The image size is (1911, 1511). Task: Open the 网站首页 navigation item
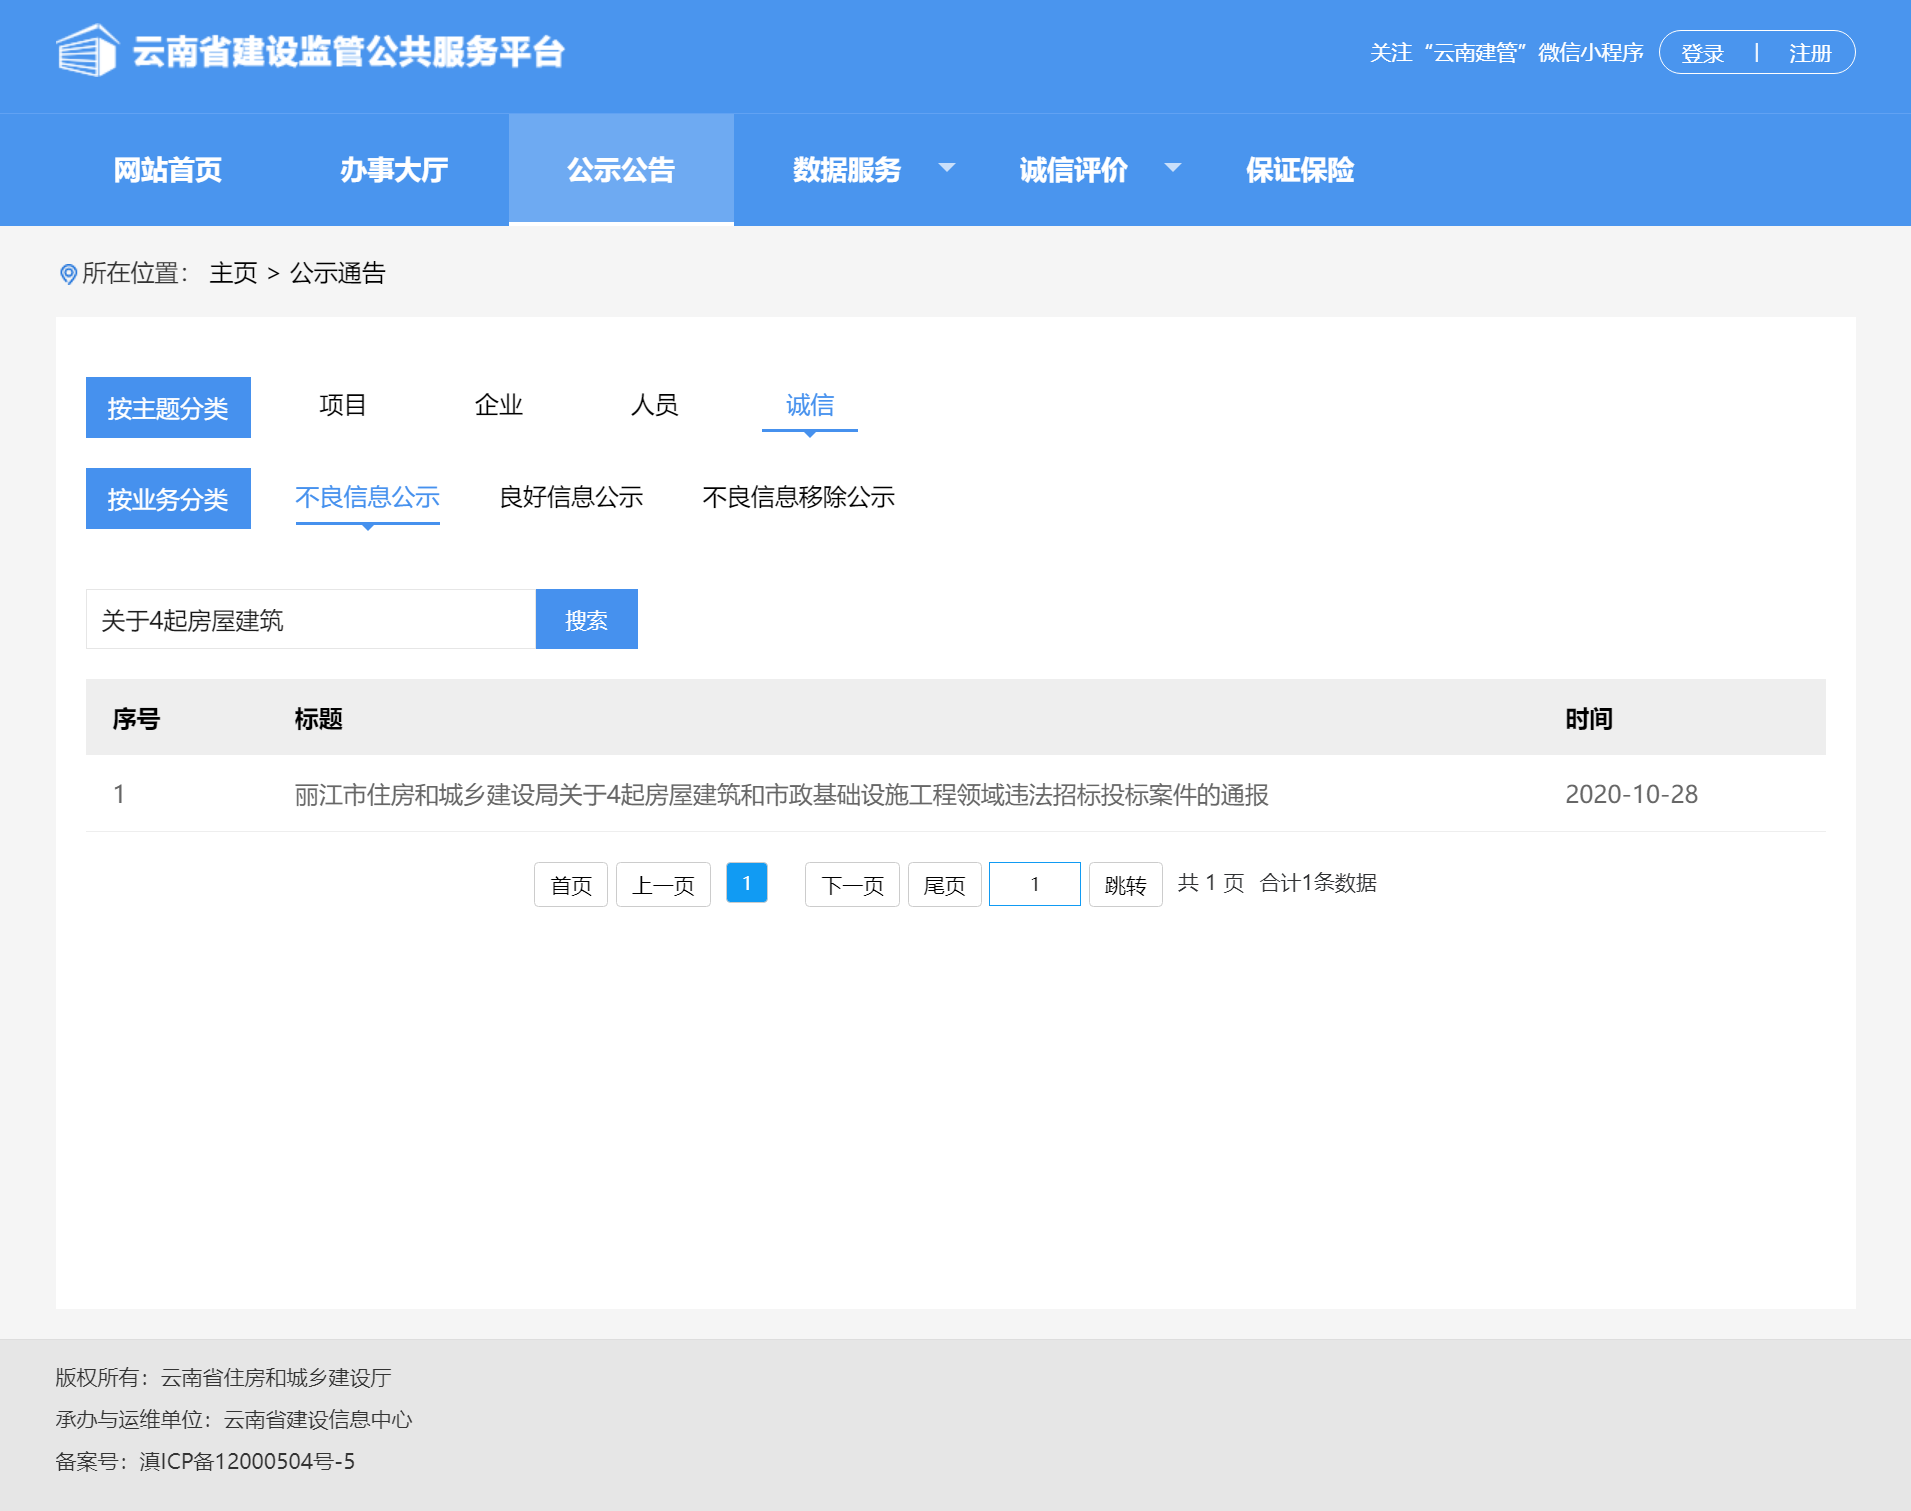[x=168, y=170]
